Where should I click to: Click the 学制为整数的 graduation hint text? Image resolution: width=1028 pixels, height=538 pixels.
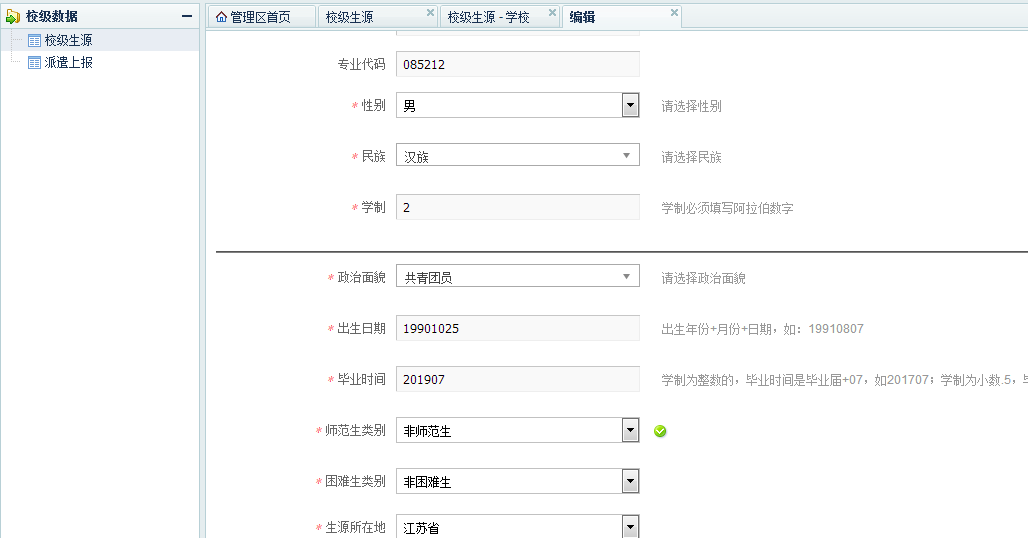[x=844, y=380]
